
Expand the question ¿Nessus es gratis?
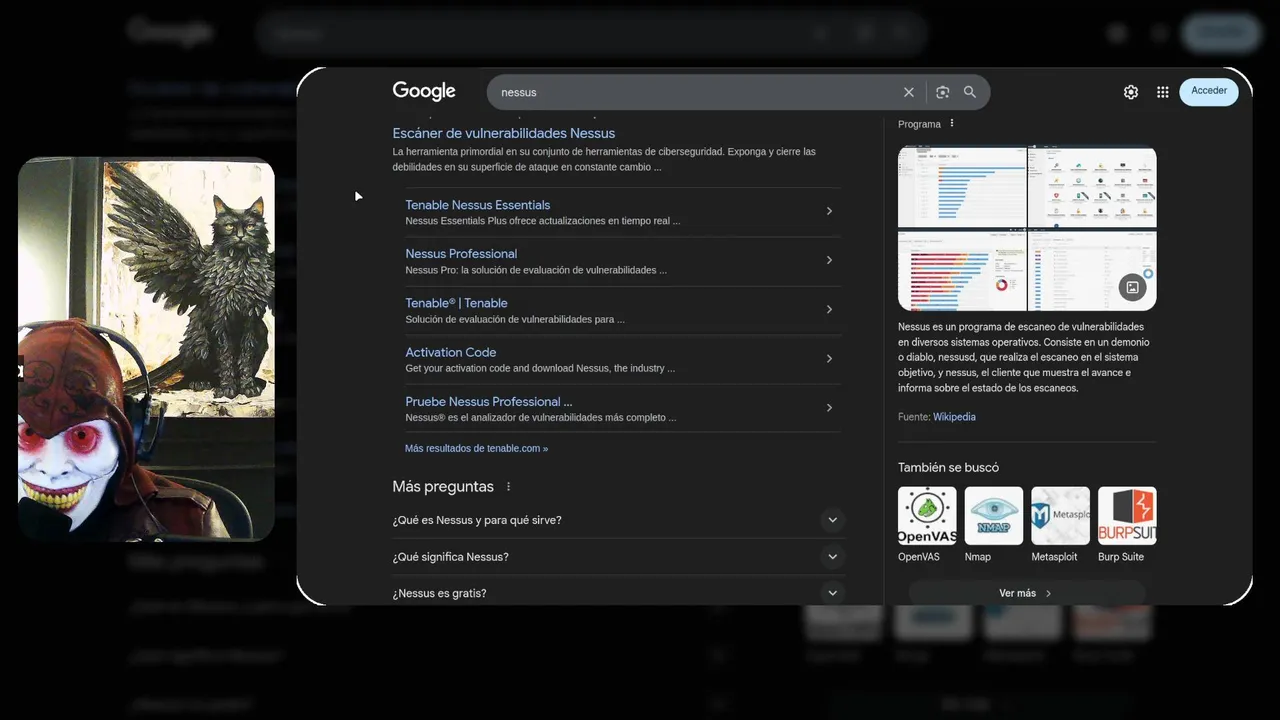(618, 593)
